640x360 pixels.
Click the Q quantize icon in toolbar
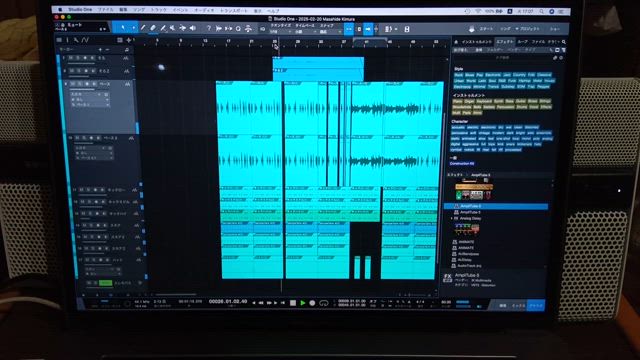click(x=238, y=29)
